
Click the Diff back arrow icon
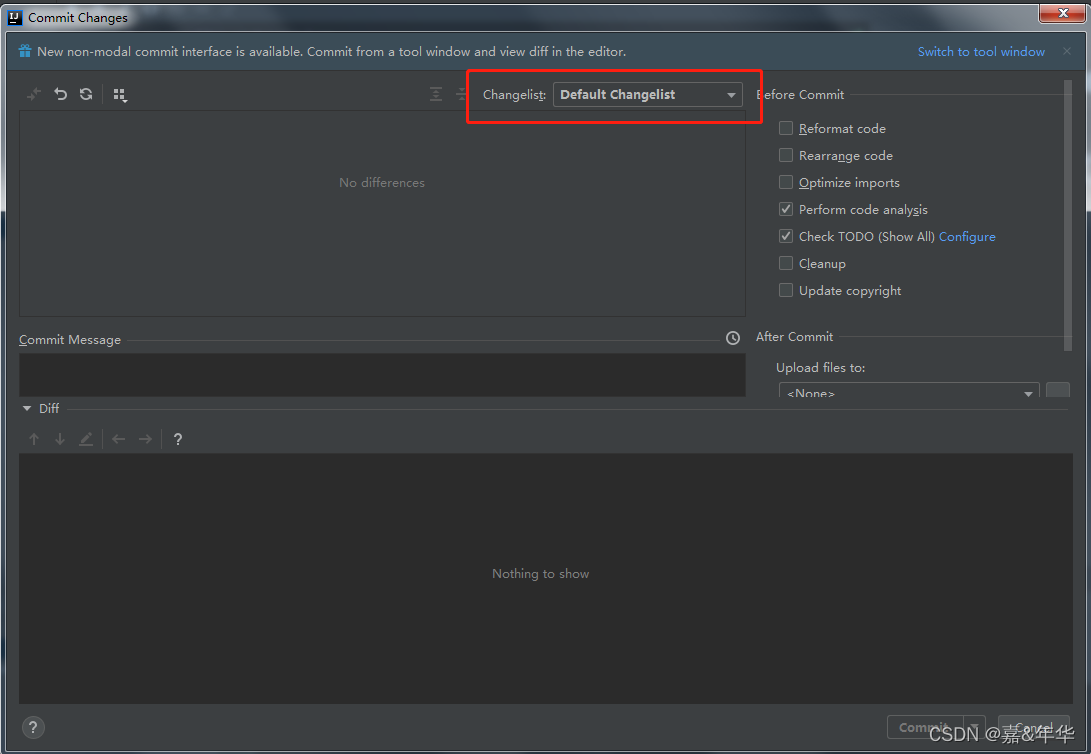119,439
